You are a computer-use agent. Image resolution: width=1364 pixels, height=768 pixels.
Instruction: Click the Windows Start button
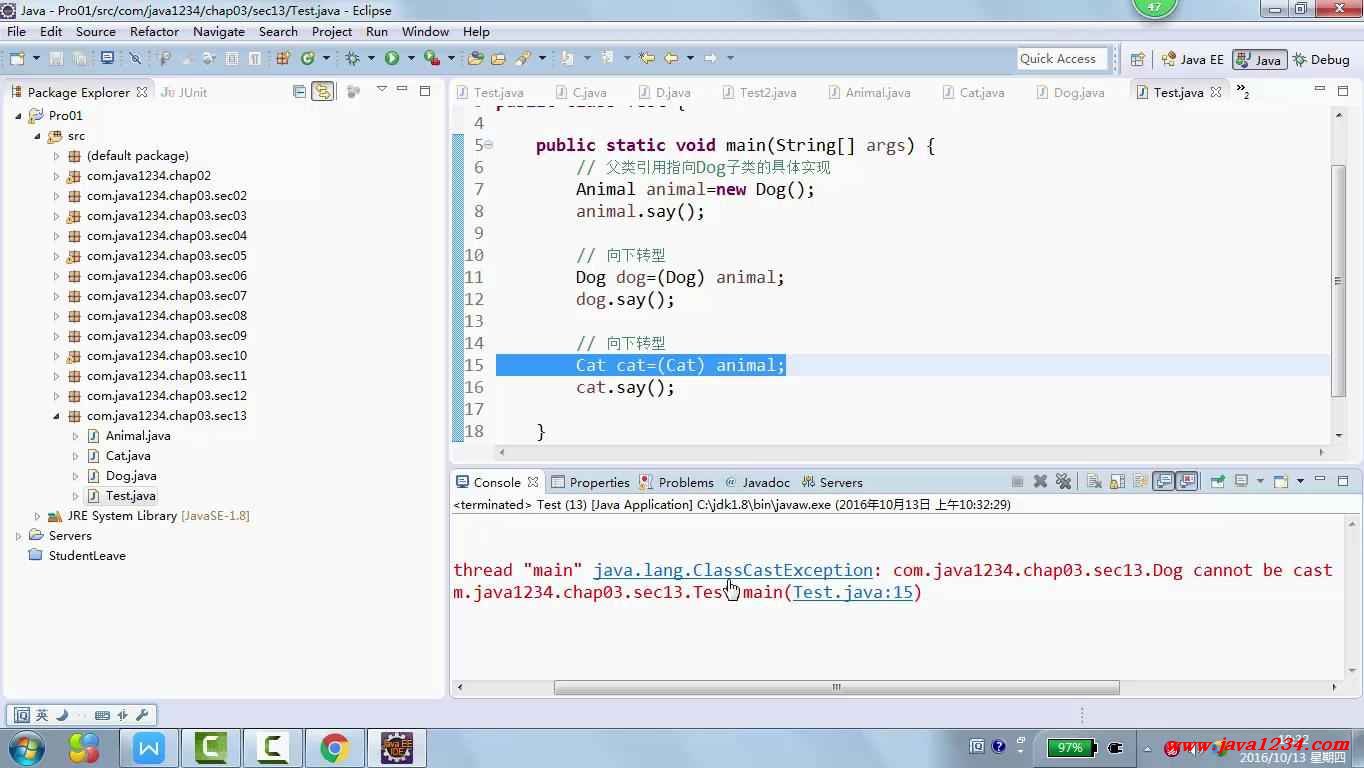tap(25, 747)
